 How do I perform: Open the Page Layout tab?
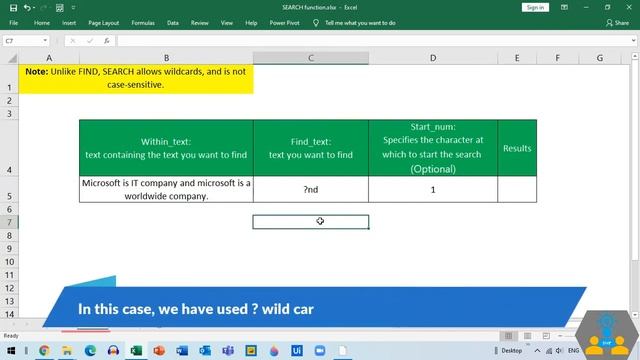104,23
